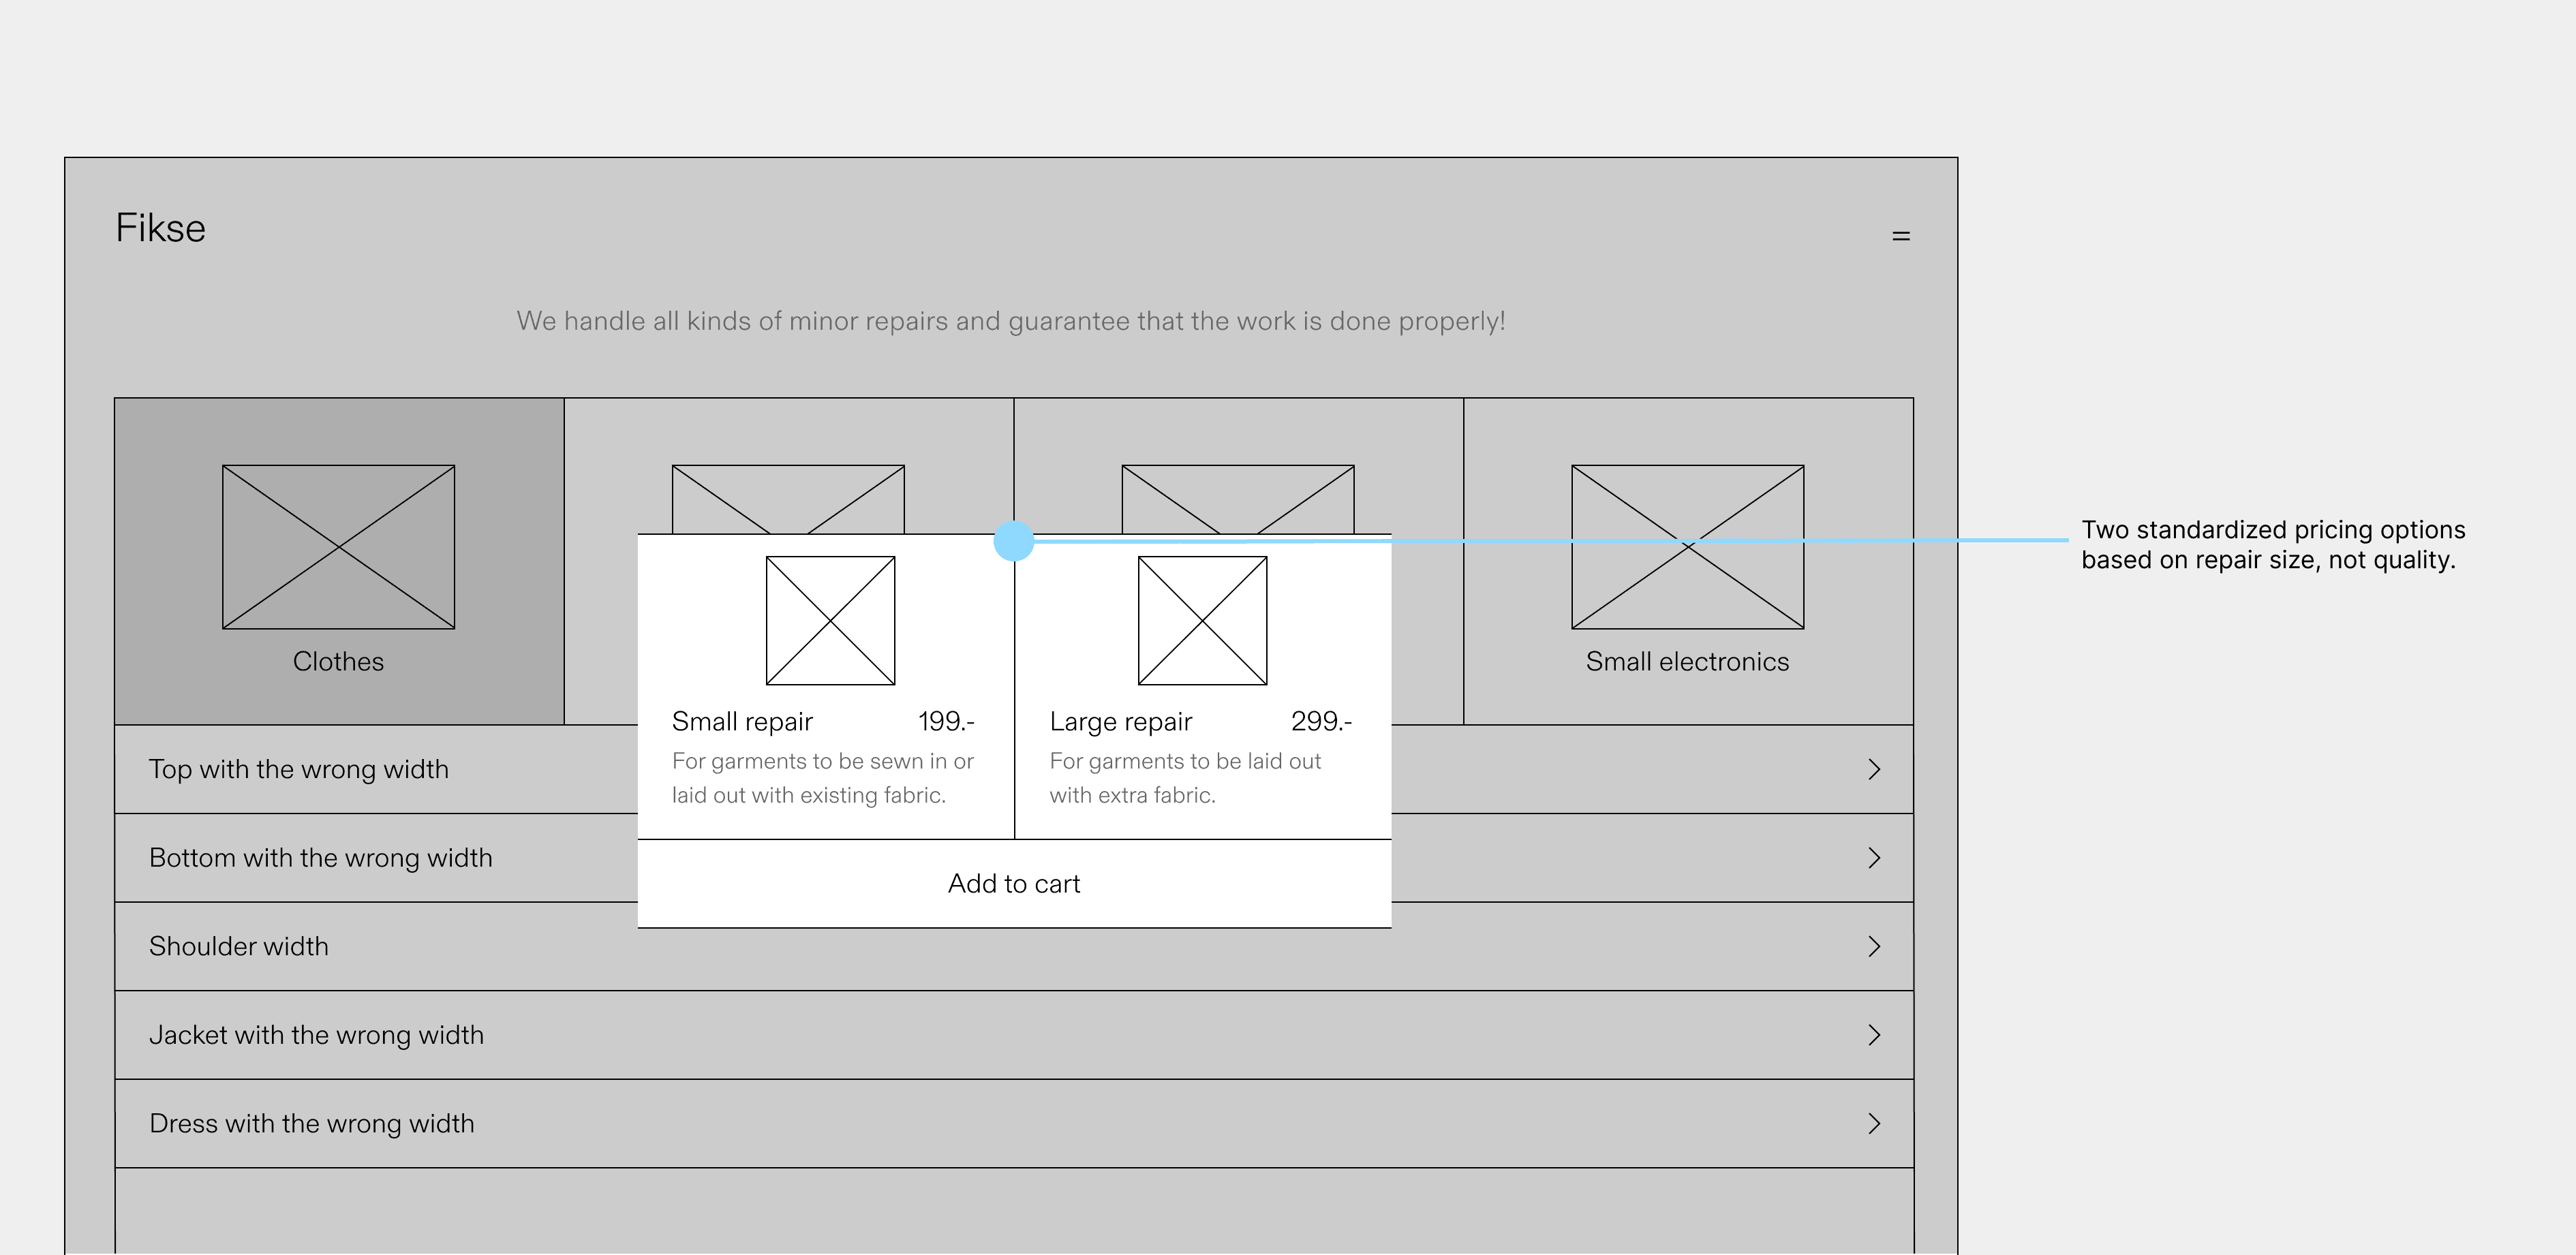Image resolution: width=2576 pixels, height=1255 pixels.
Task: Click the Small repair image placeholder
Action: [x=830, y=621]
